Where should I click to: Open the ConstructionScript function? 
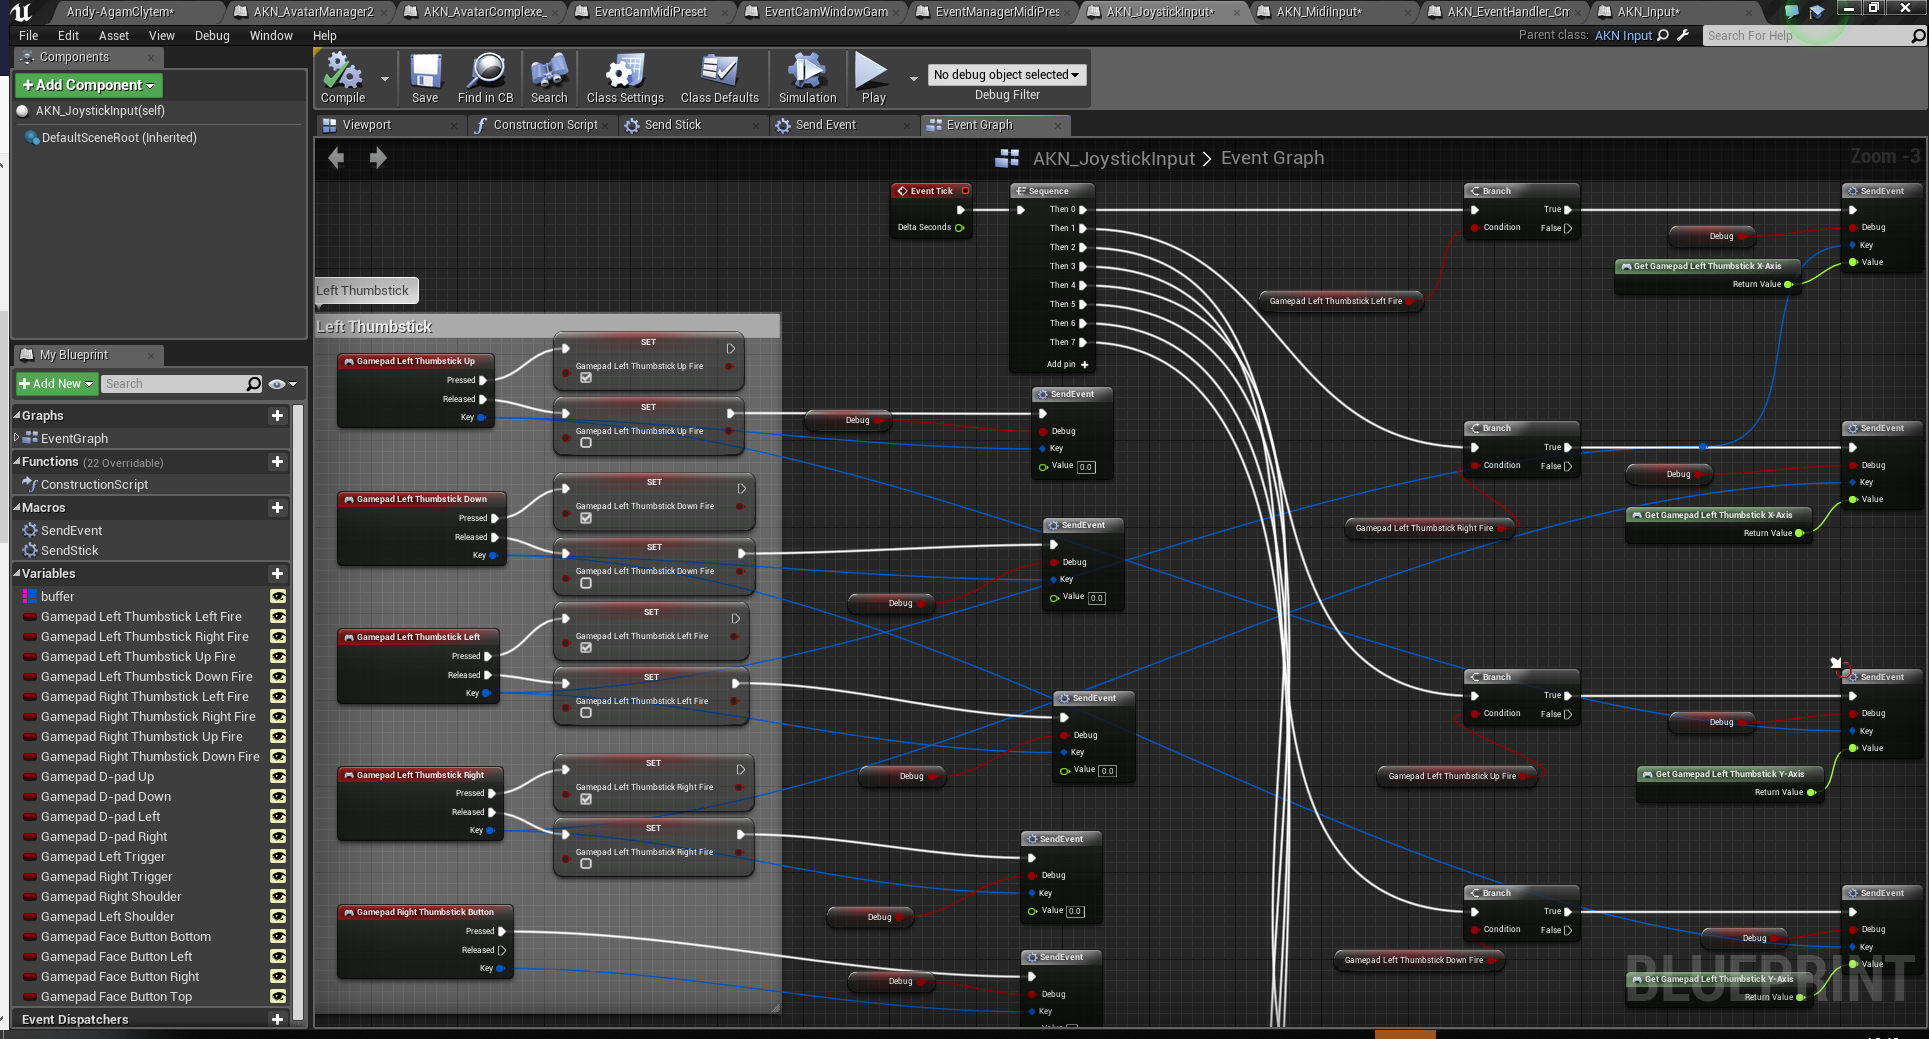click(94, 485)
